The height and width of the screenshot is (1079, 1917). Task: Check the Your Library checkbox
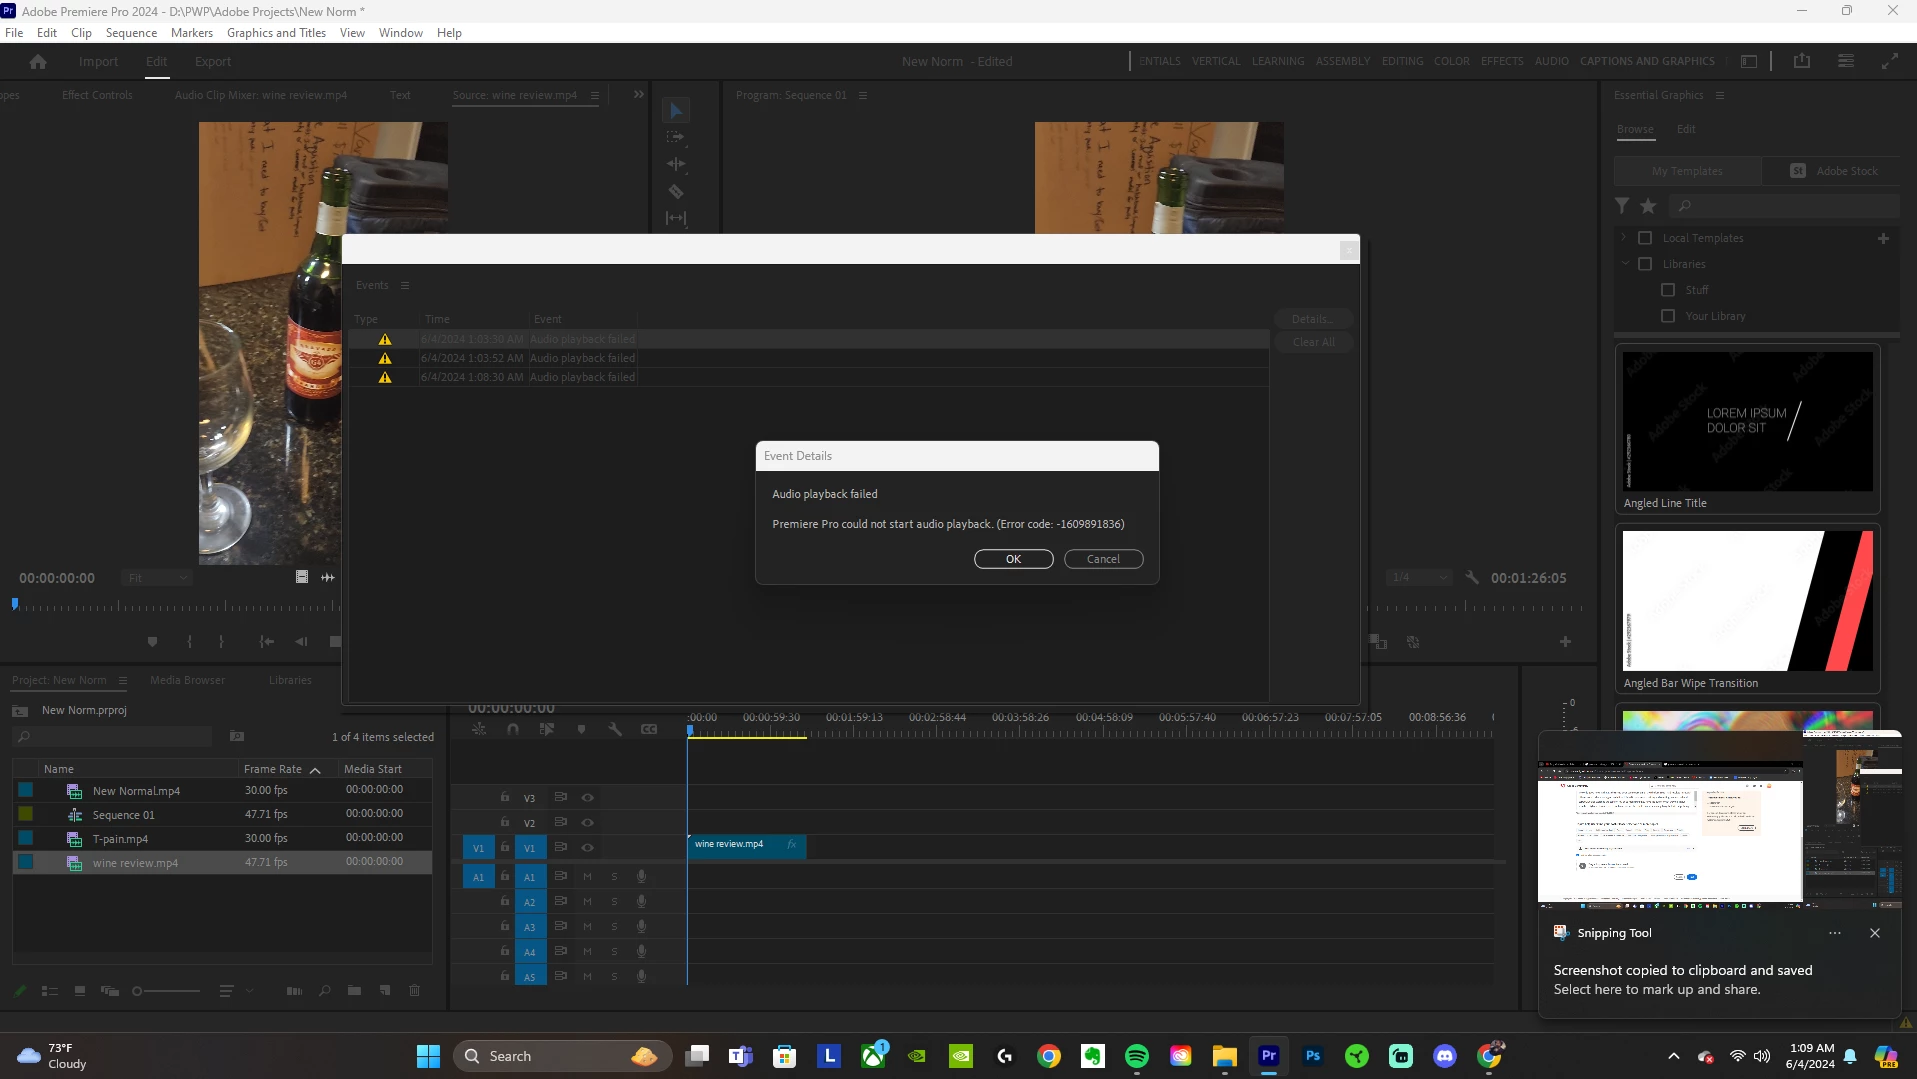[1668, 316]
